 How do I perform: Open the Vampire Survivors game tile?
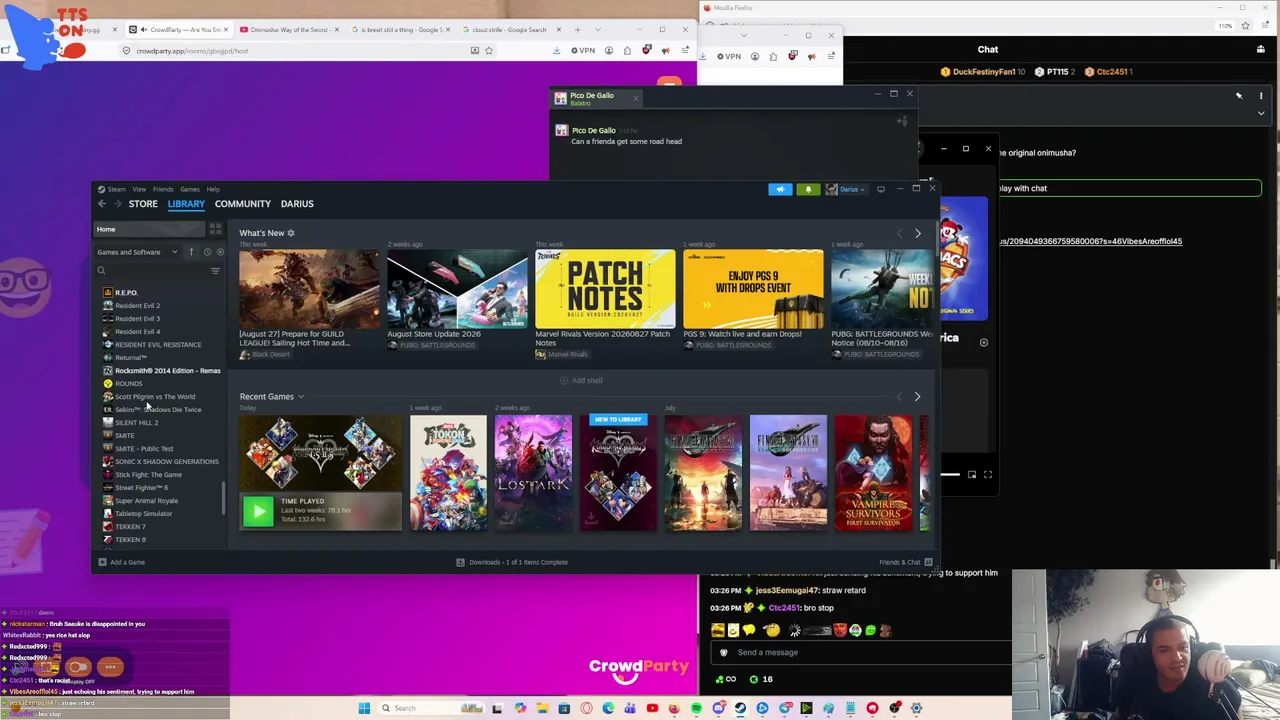coord(873,472)
